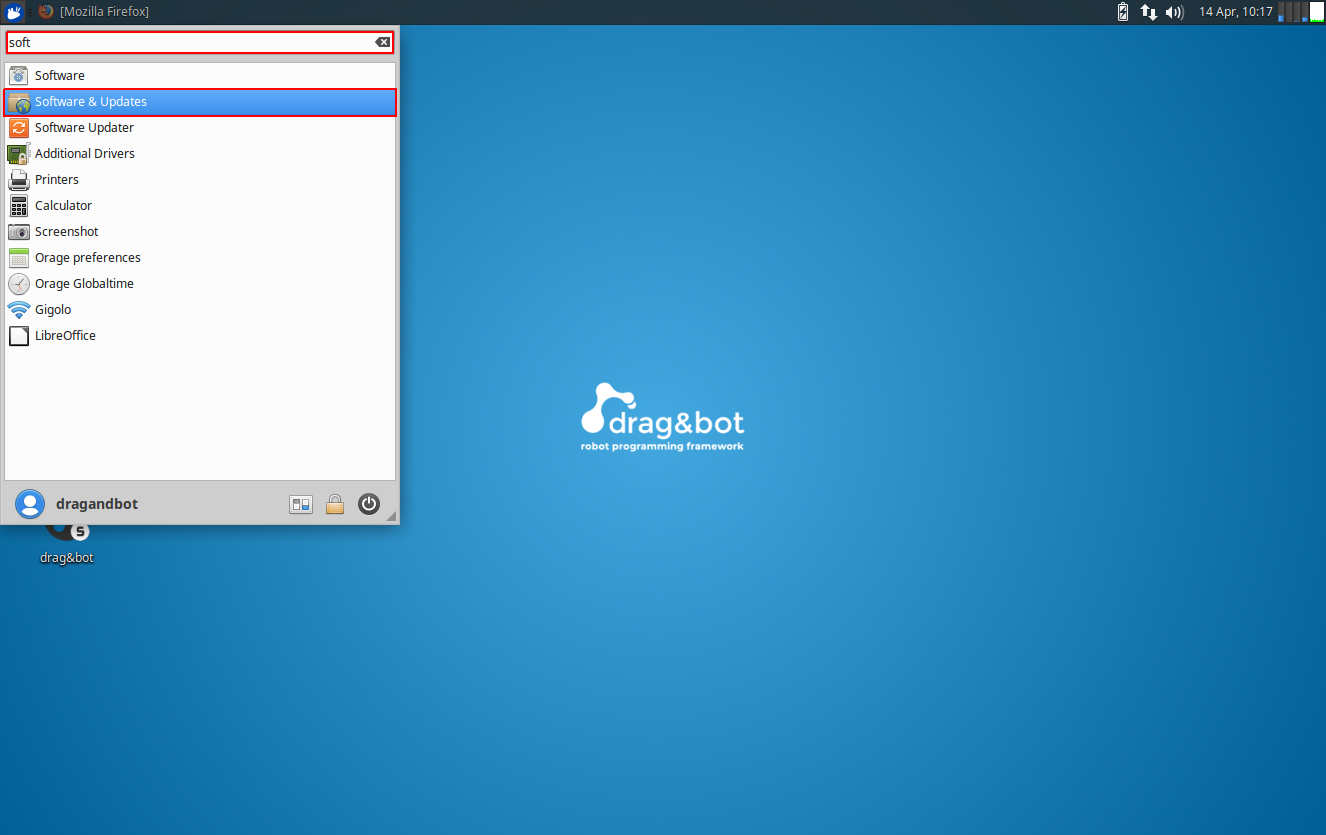The height and width of the screenshot is (835, 1326).
Task: Click the Orage preferences calendar icon
Action: pyautogui.click(x=19, y=257)
